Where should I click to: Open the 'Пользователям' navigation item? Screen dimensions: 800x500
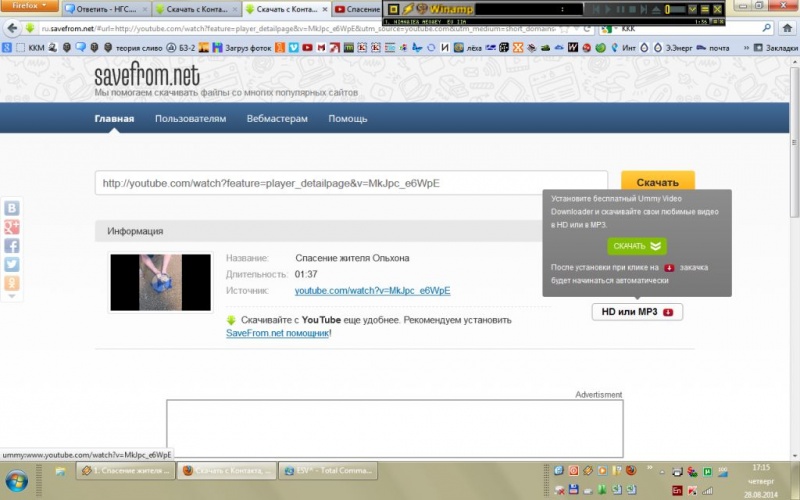(190, 119)
